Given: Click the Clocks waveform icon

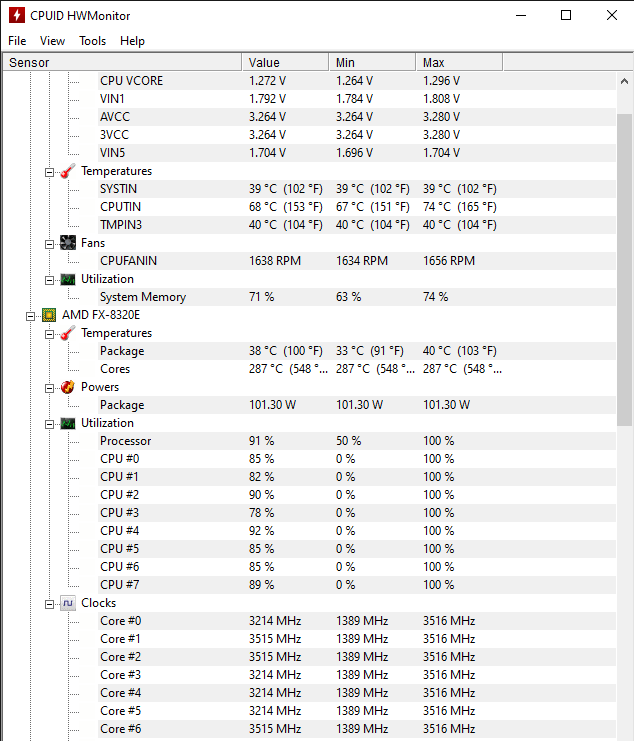Looking at the screenshot, I should tap(68, 603).
